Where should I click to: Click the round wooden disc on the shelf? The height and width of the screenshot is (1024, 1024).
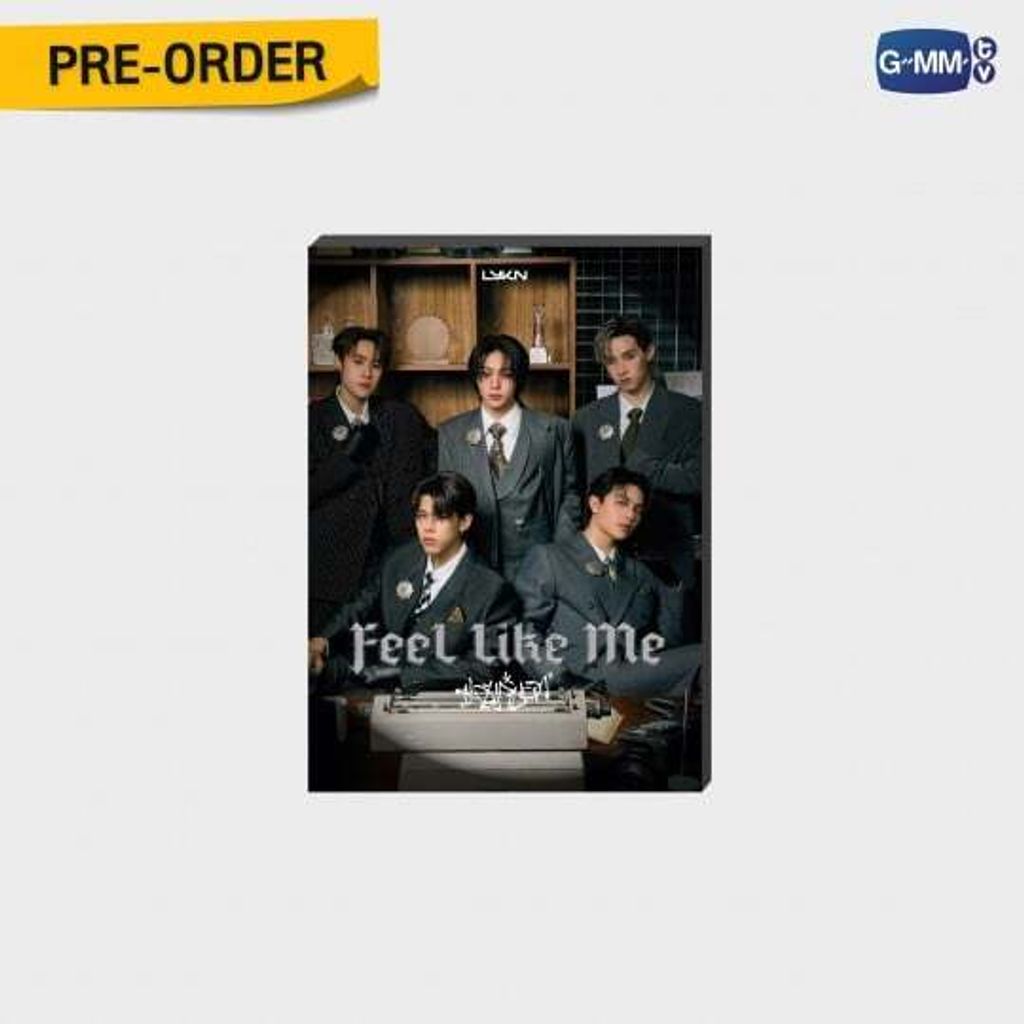click(428, 338)
